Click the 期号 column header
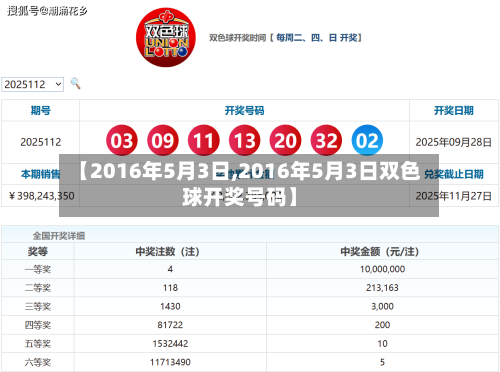 pos(41,110)
